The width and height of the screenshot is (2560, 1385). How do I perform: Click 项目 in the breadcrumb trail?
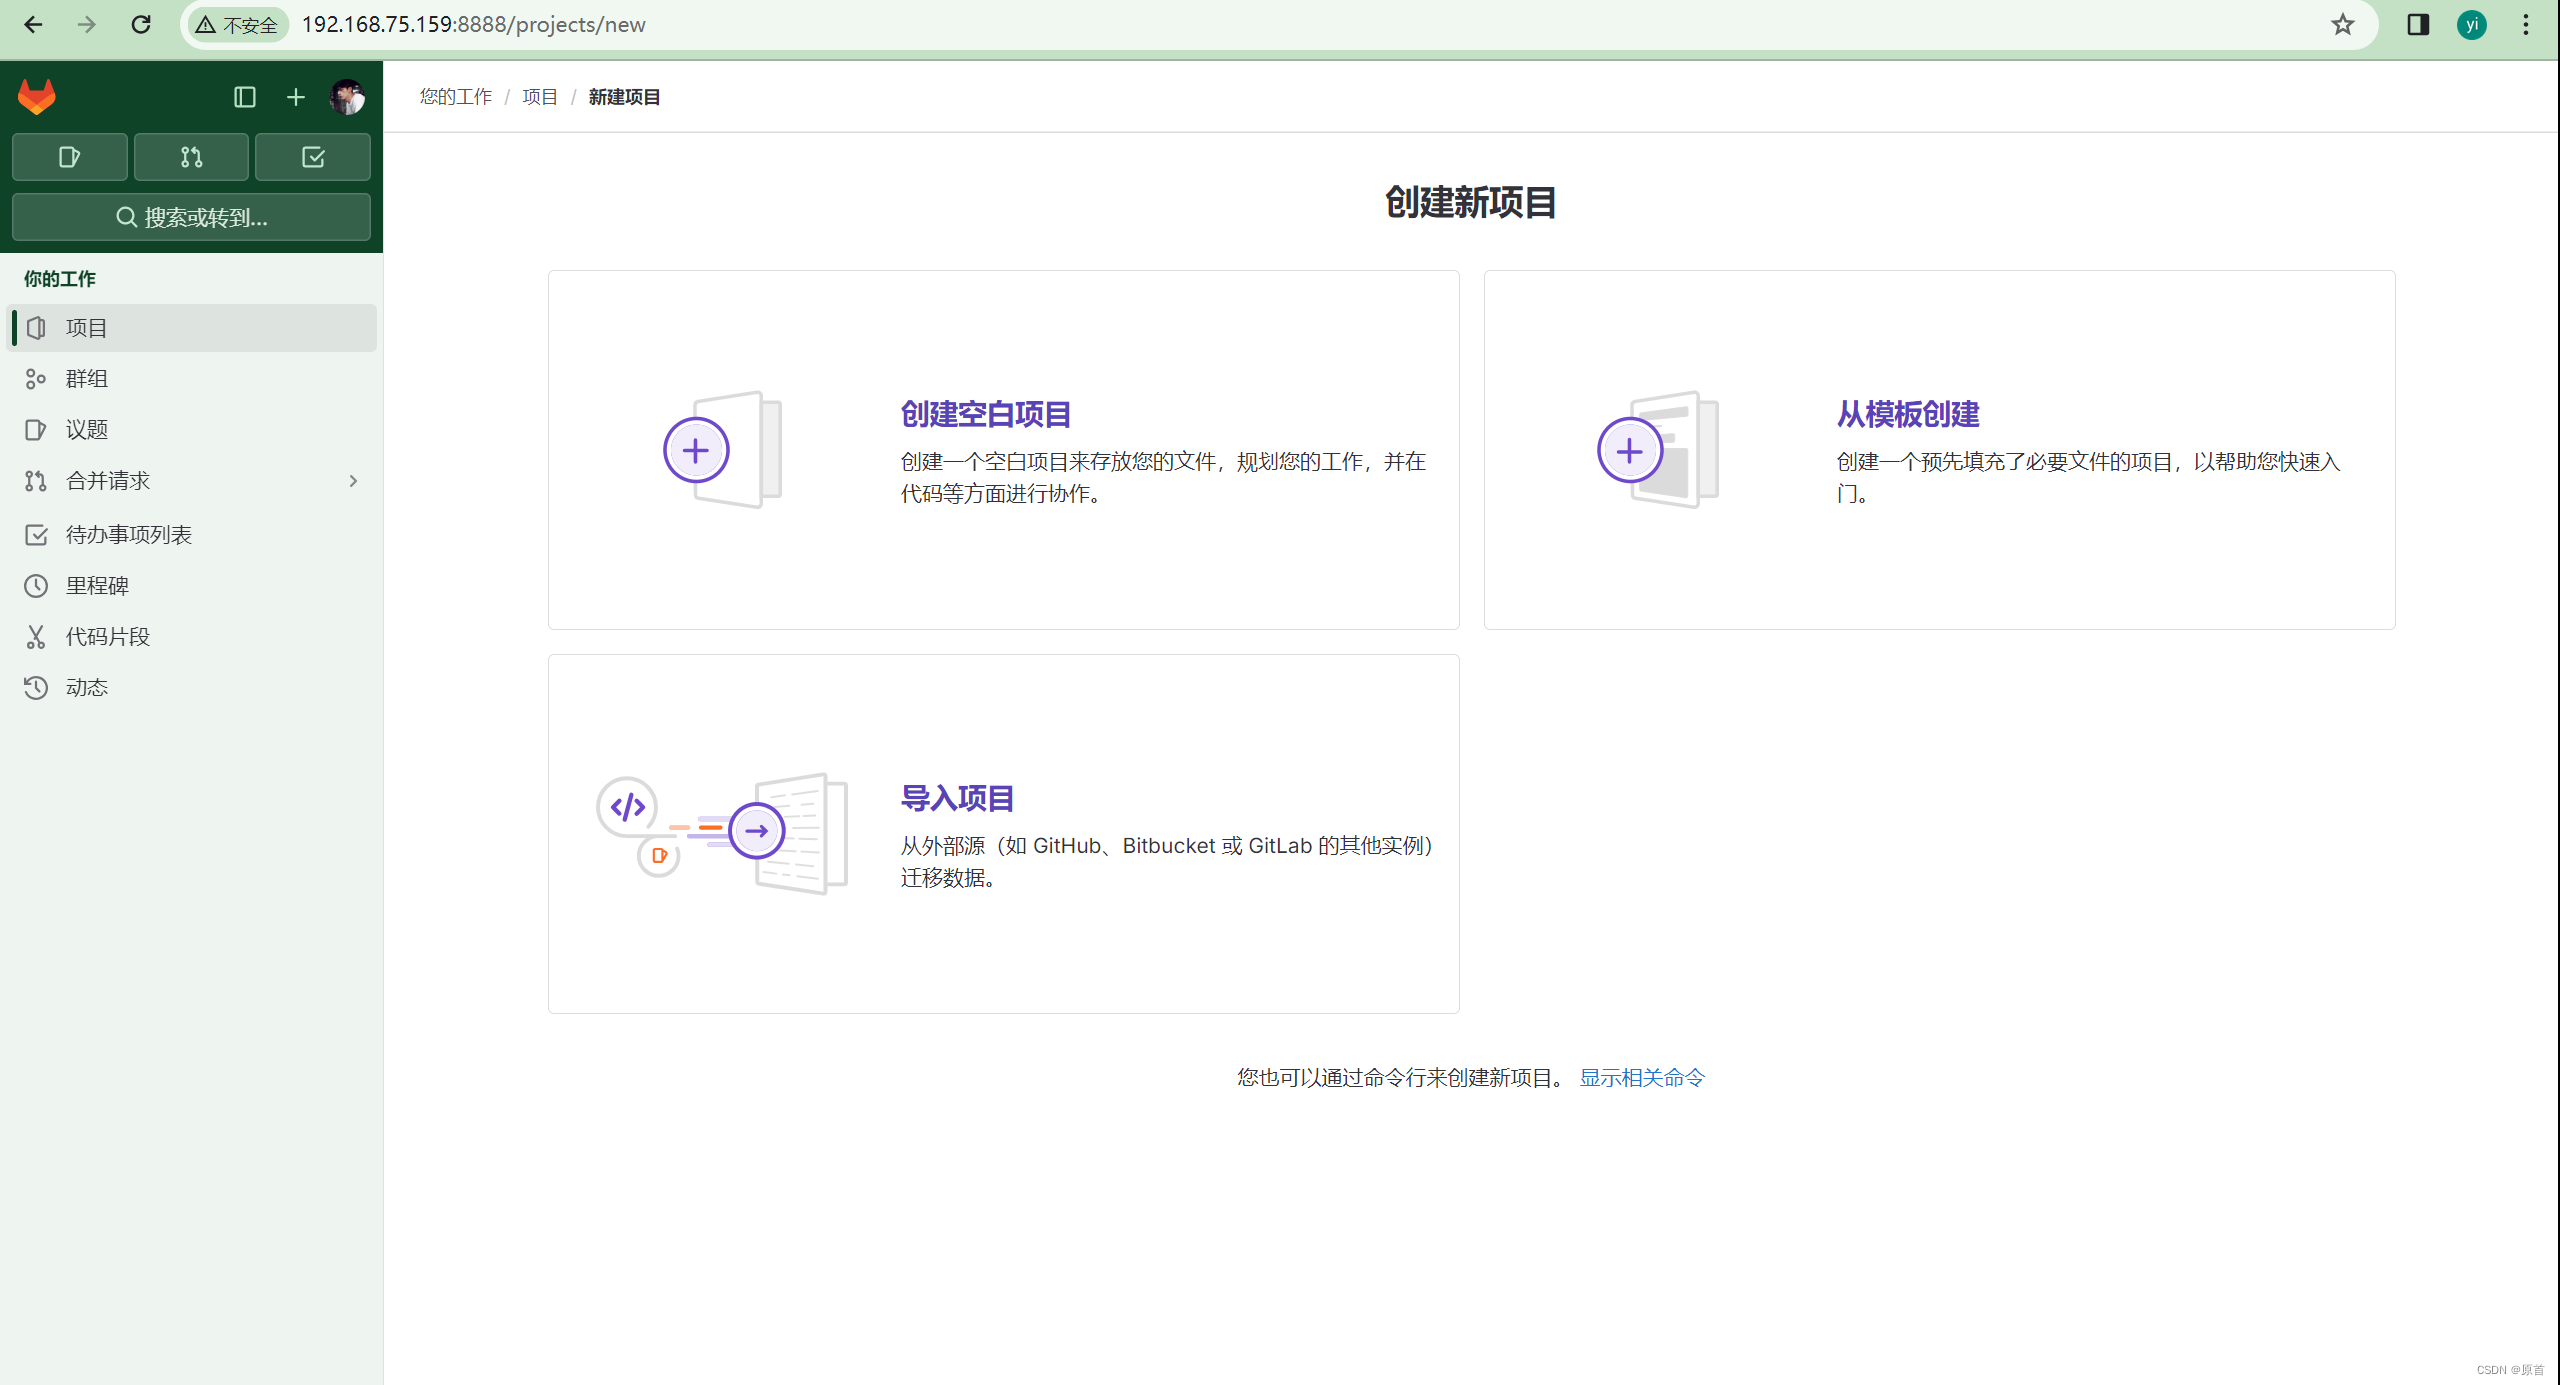[x=538, y=96]
